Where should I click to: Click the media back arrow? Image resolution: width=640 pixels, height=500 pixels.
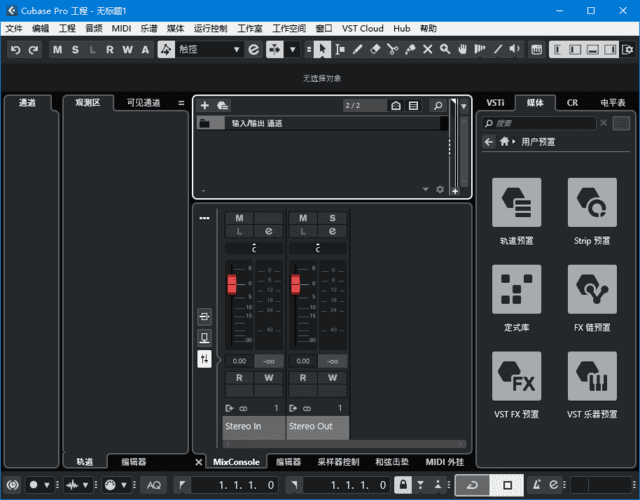(x=489, y=142)
